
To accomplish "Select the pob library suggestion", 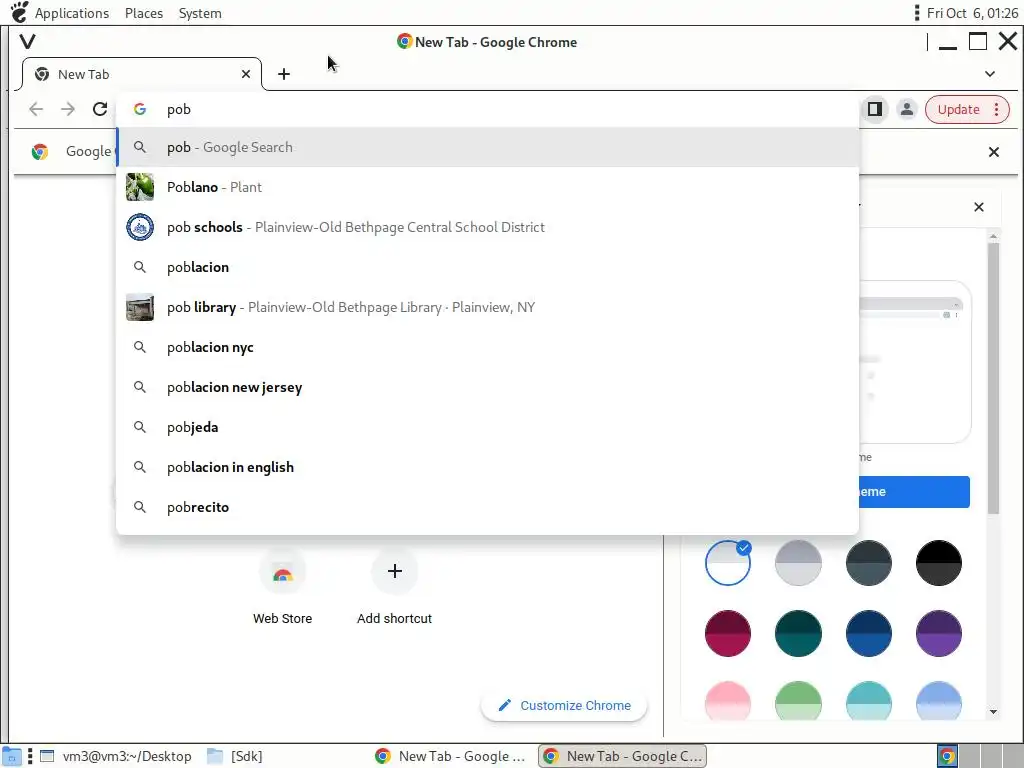I will click(x=487, y=307).
